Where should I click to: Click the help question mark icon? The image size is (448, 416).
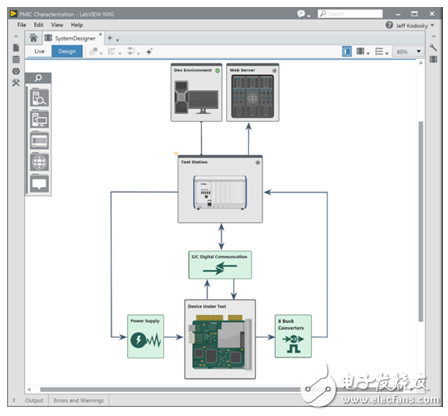(389, 25)
